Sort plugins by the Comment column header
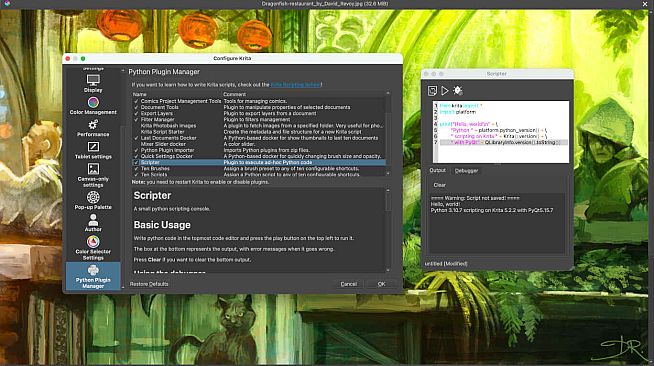 (234, 95)
